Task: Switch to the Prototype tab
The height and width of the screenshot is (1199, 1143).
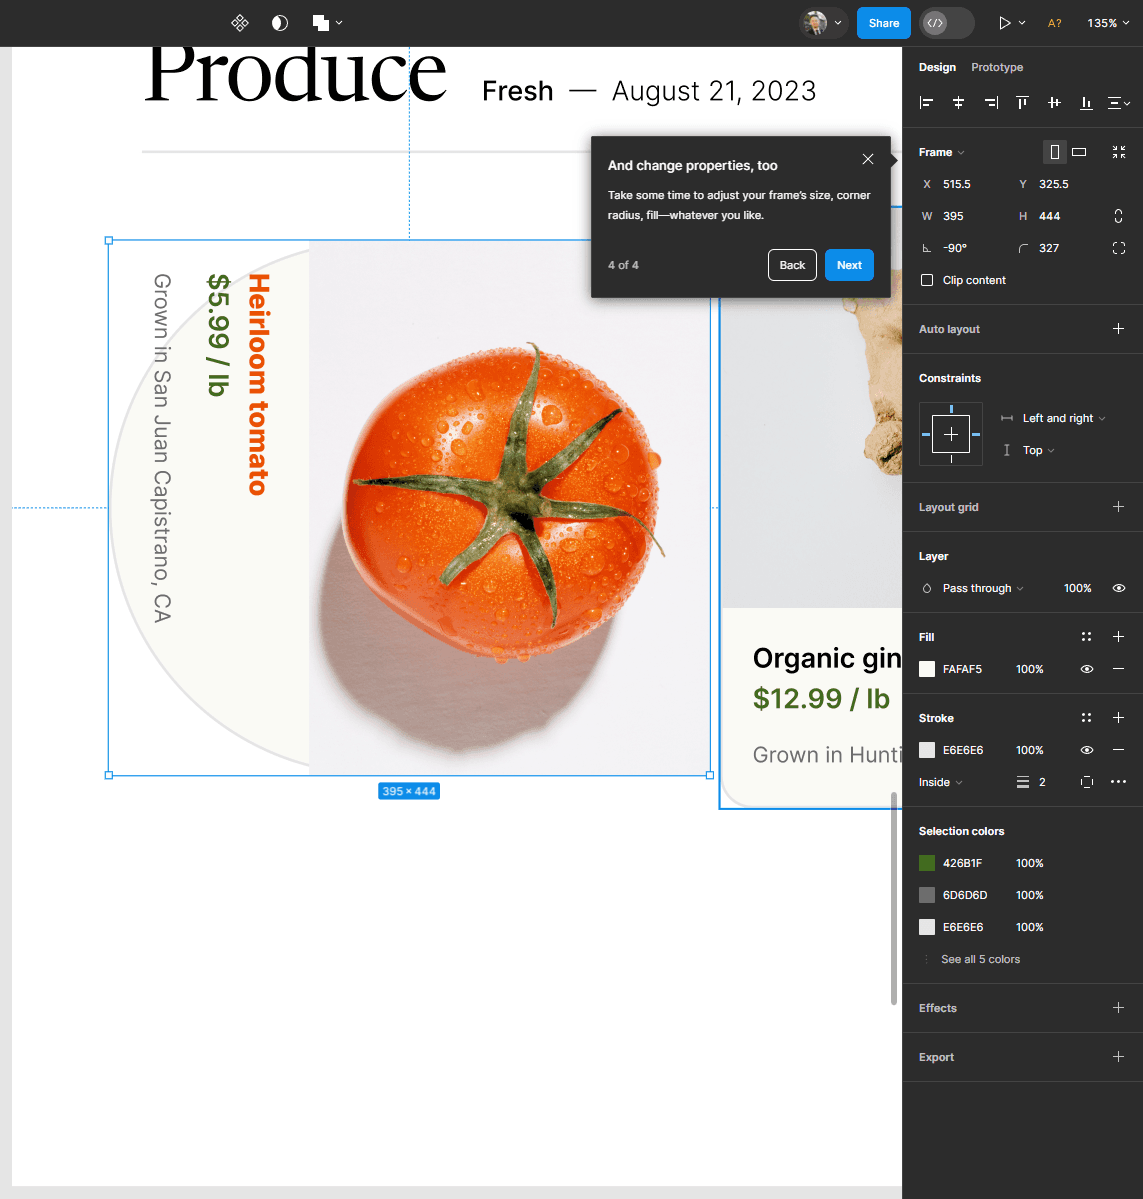Action: pos(997,67)
